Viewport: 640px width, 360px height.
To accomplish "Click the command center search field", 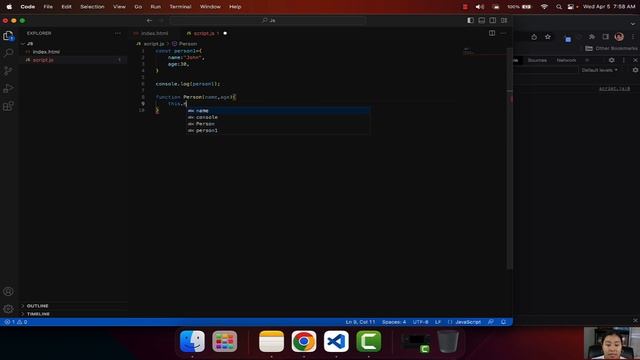I will point(268,20).
